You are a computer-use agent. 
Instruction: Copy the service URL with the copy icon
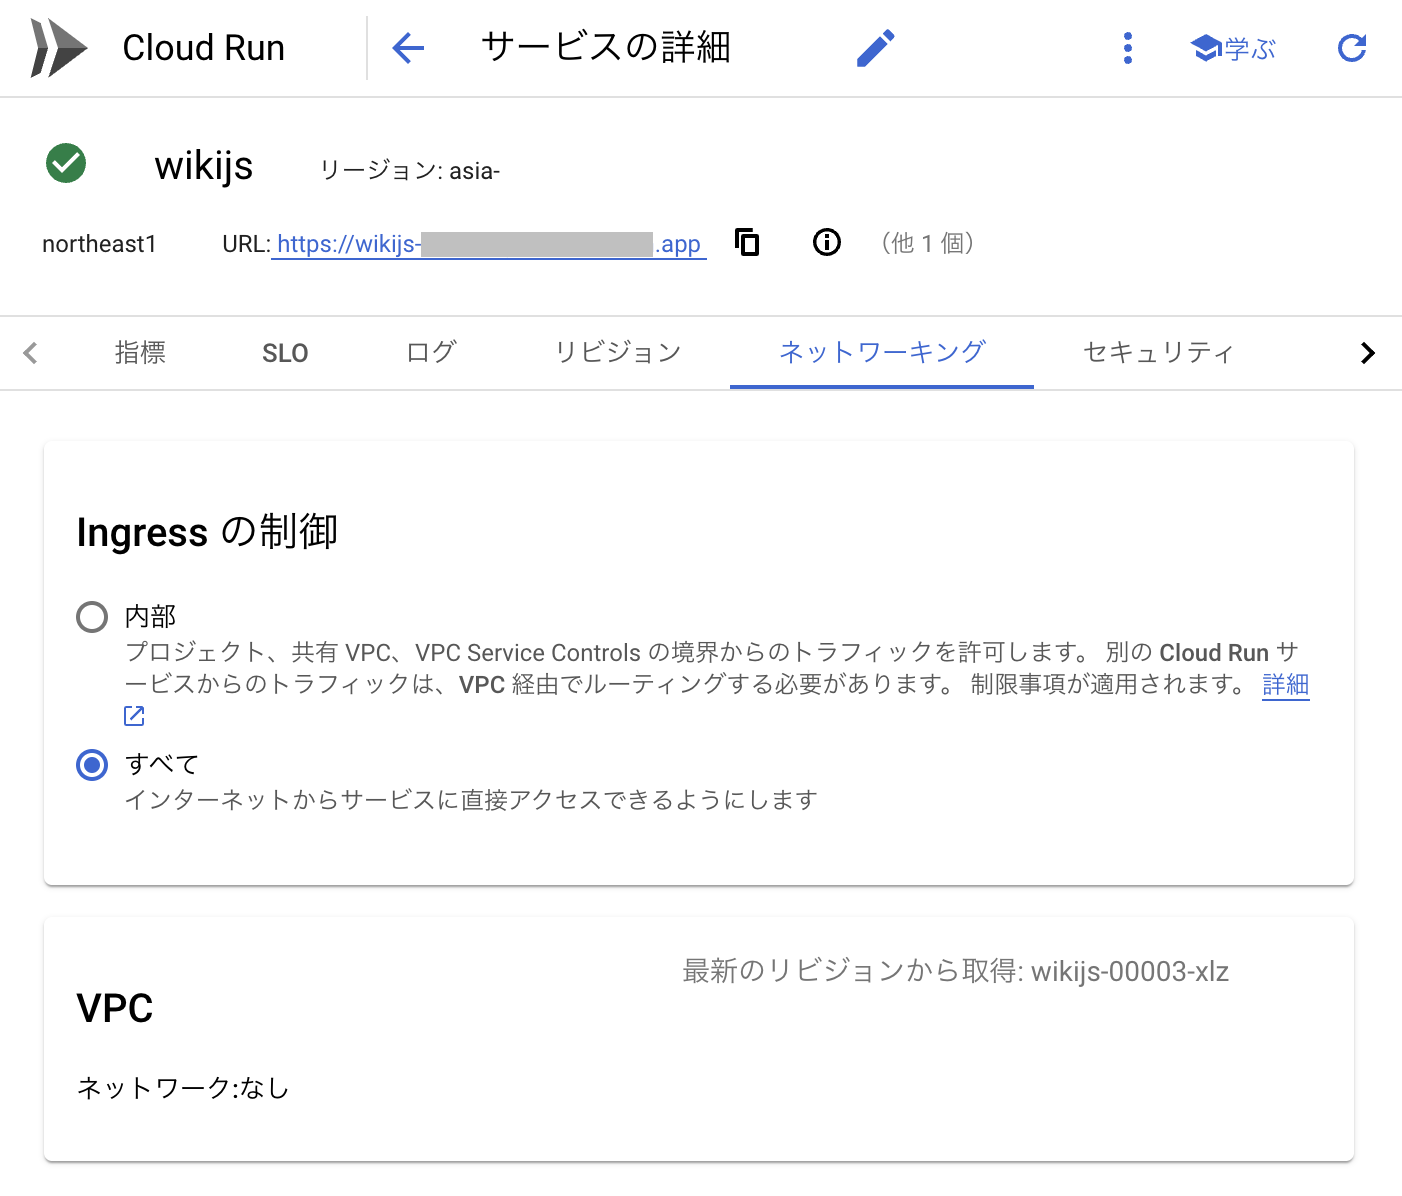pos(747,242)
